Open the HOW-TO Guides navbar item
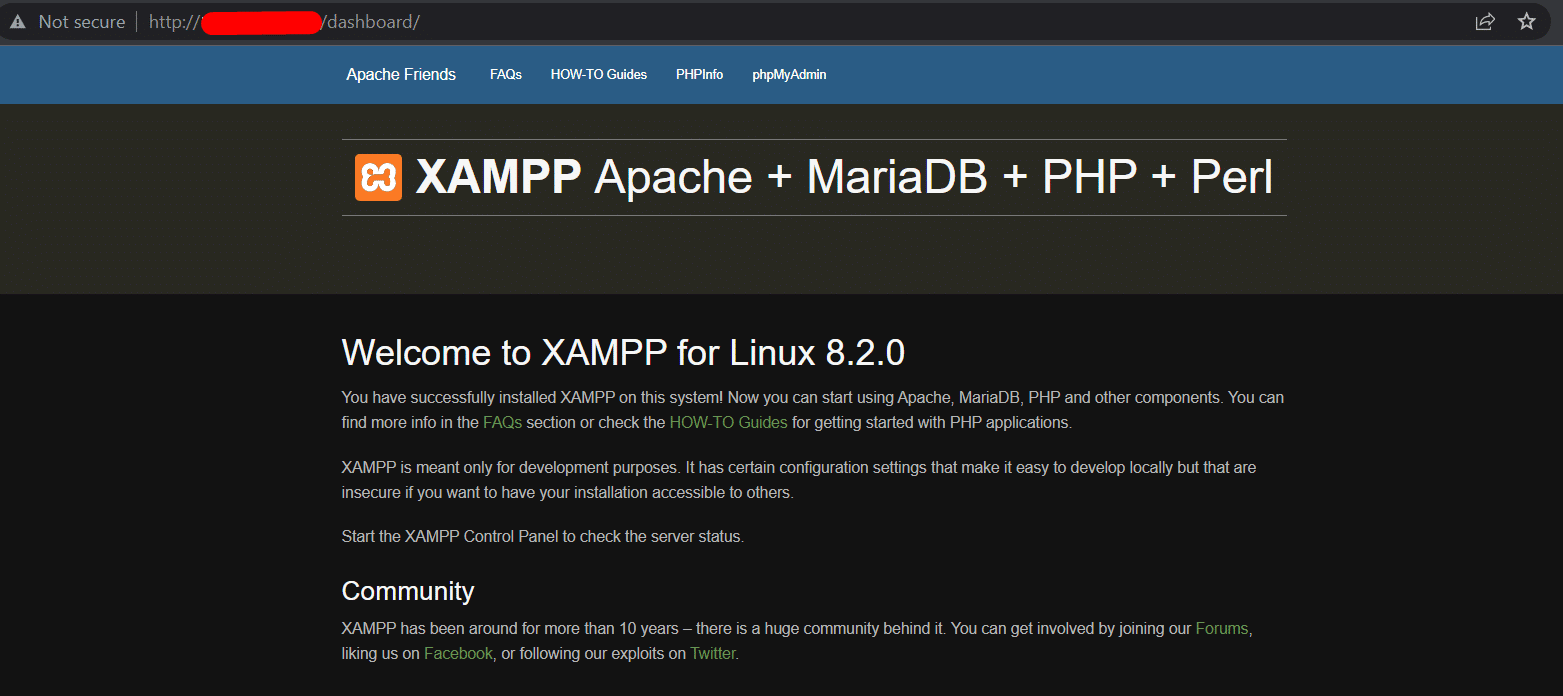The width and height of the screenshot is (1563, 696). point(598,74)
